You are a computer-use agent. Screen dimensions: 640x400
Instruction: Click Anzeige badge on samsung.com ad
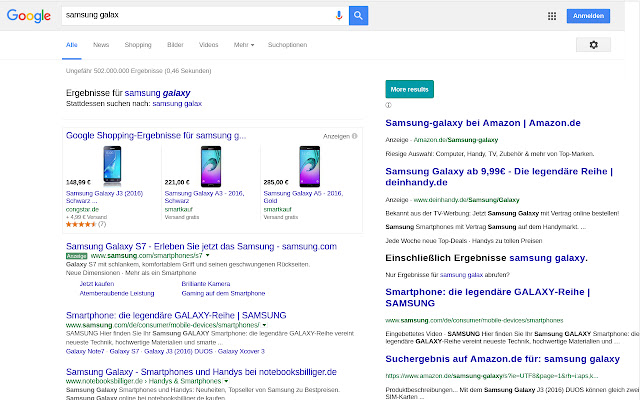tap(76, 256)
